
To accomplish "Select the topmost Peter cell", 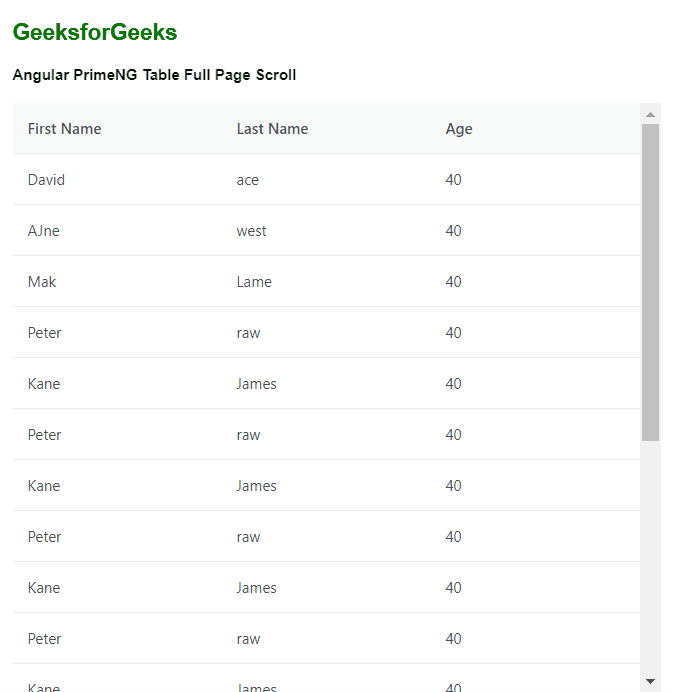I will [45, 333].
